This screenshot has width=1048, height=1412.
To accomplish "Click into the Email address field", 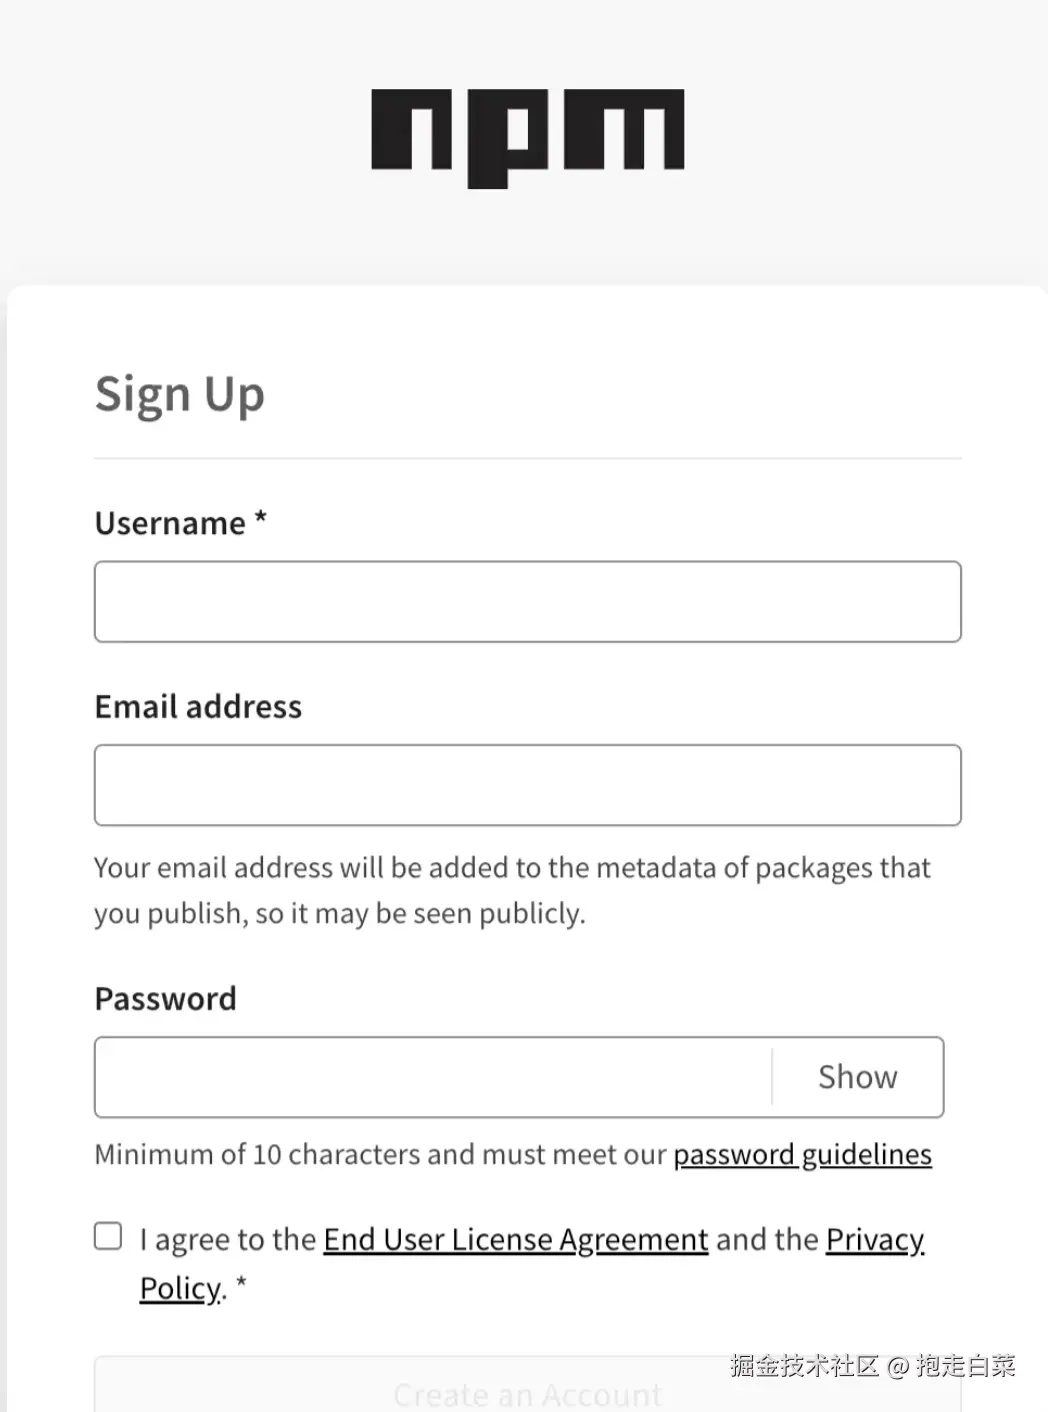I will (527, 785).
